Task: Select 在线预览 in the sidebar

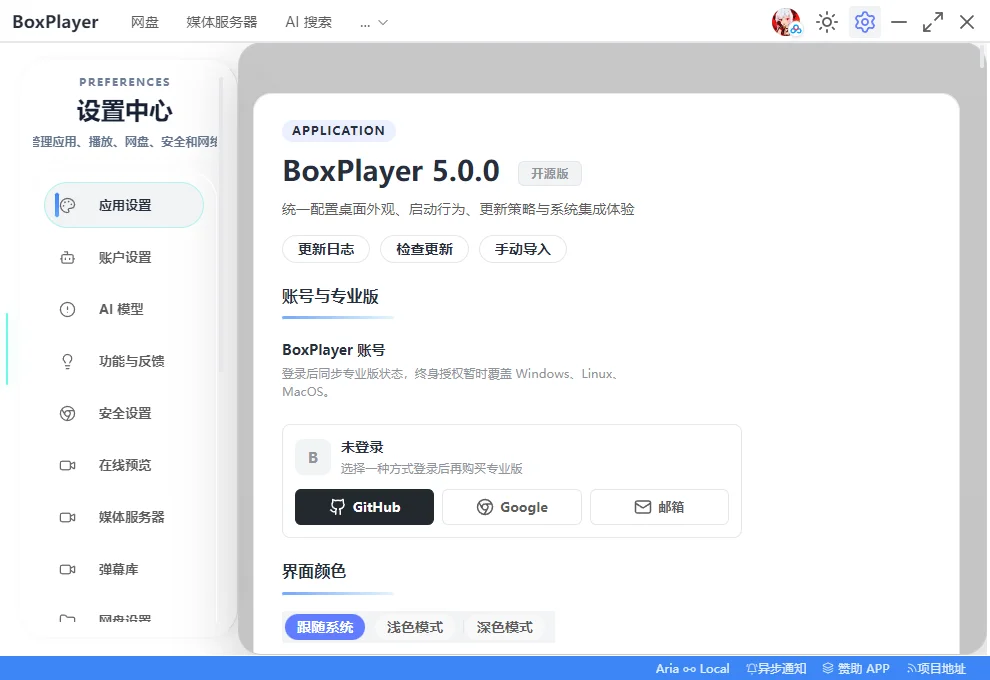Action: tap(124, 465)
